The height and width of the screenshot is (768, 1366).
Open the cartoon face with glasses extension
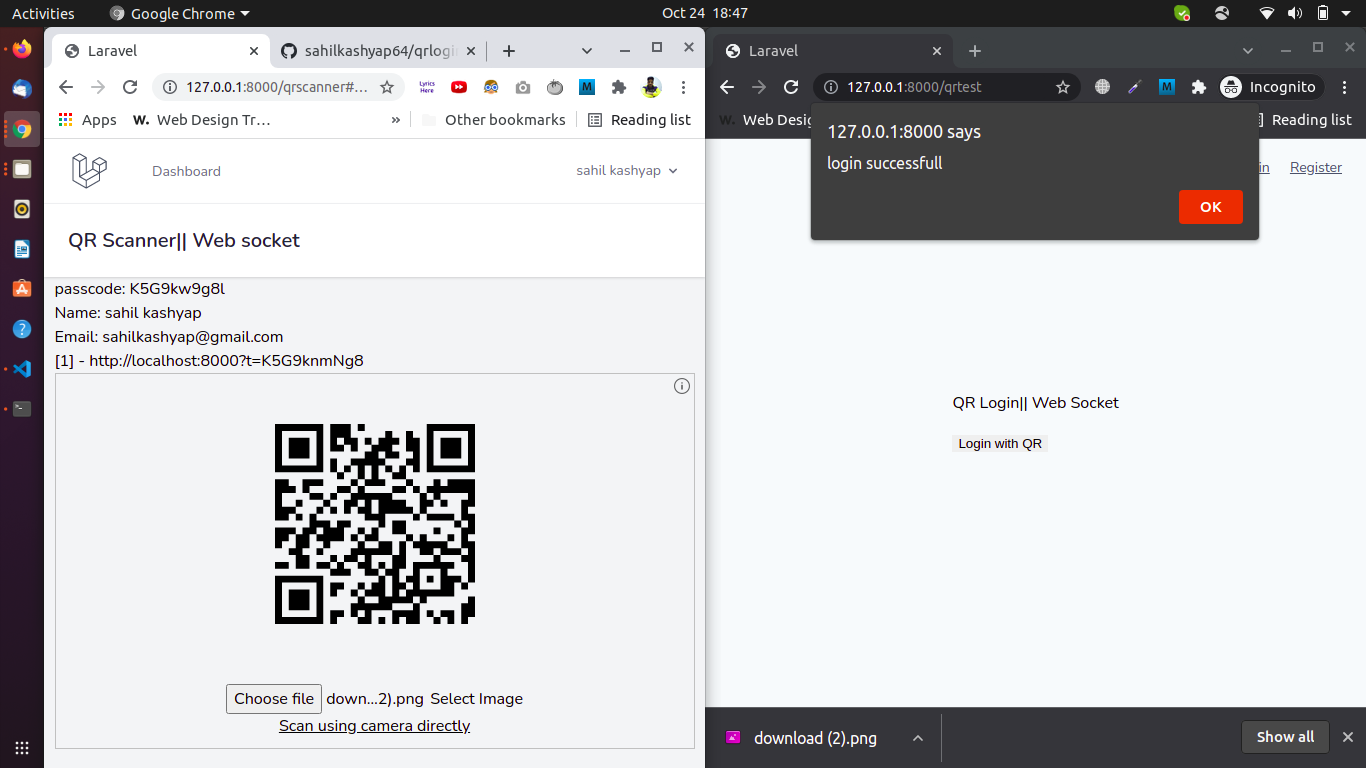click(491, 87)
